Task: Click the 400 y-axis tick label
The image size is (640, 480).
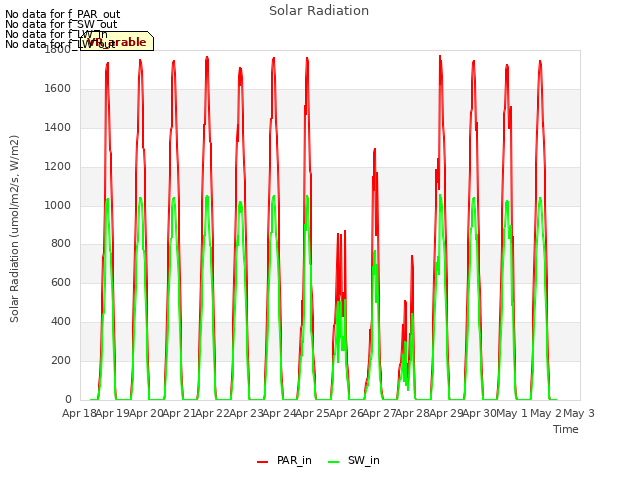Action: [61, 322]
